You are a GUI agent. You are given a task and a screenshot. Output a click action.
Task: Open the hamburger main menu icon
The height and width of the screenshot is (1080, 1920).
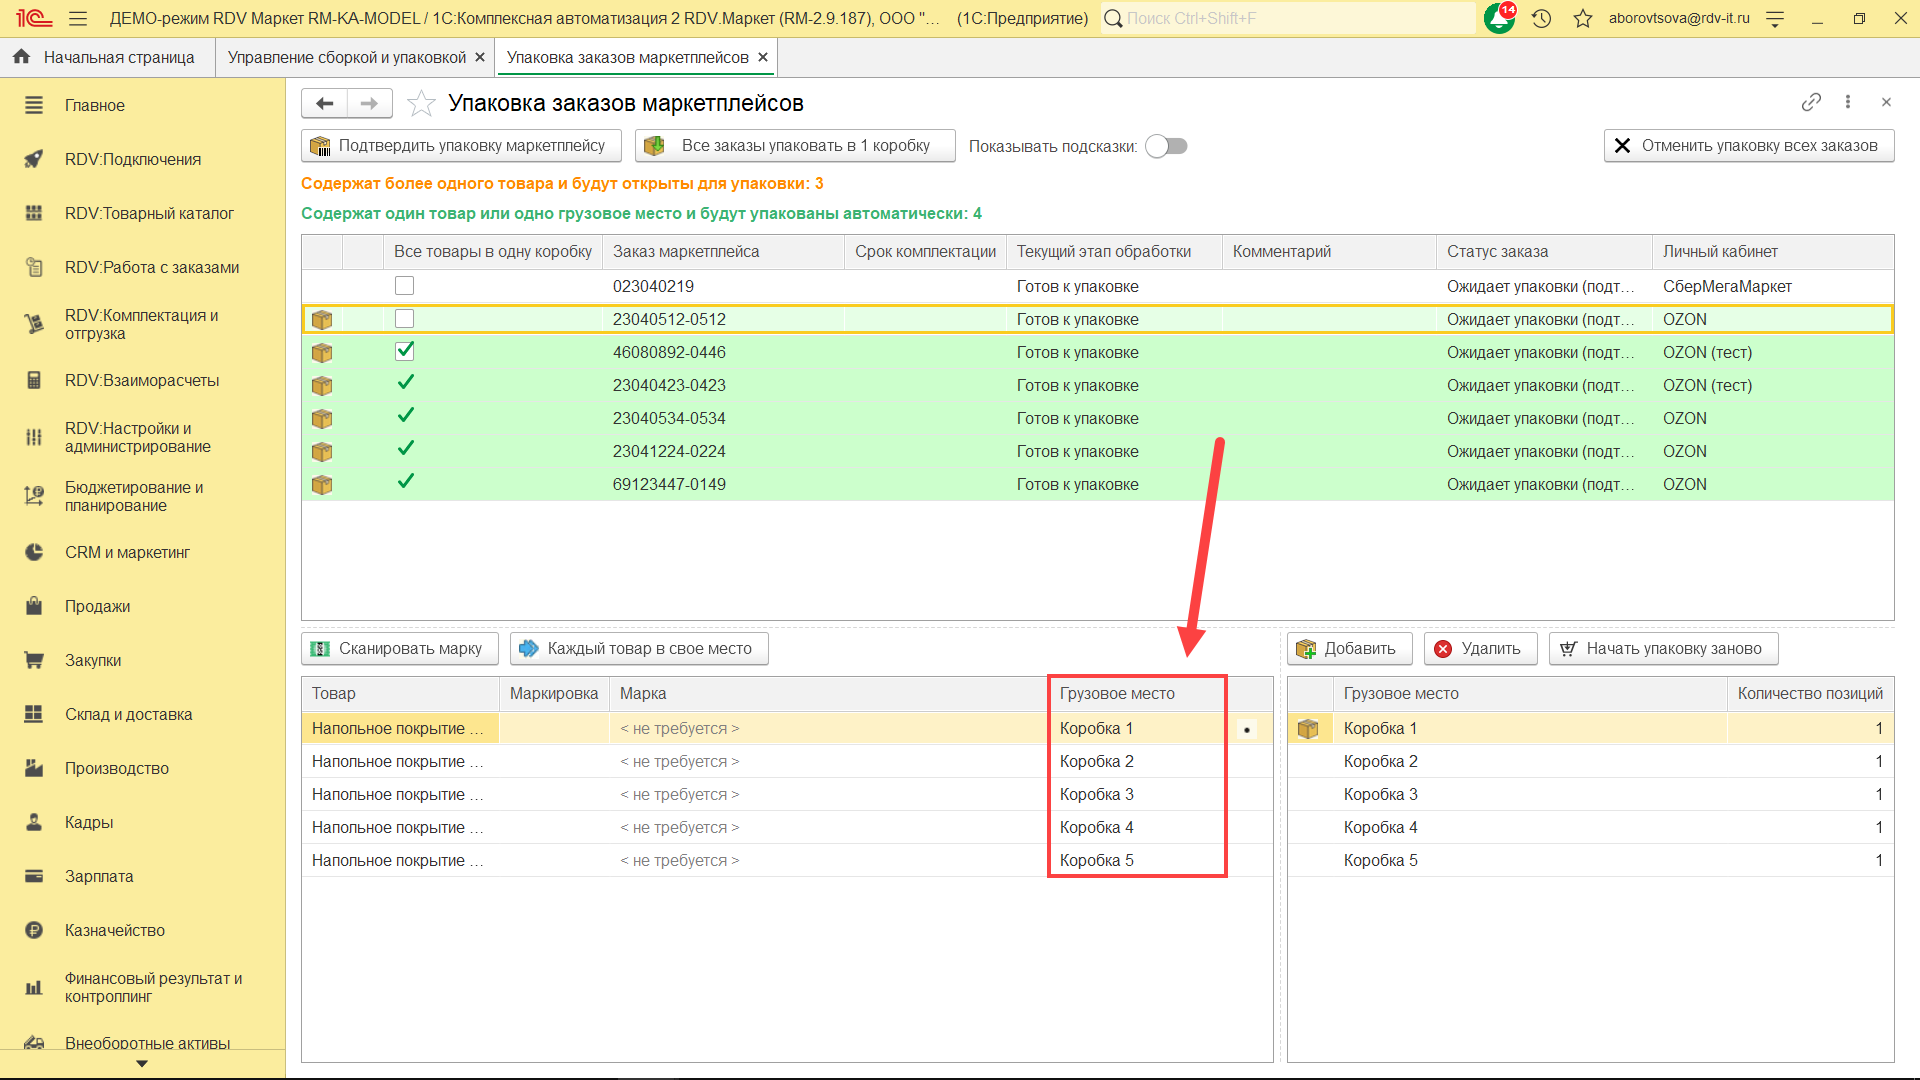point(78,18)
